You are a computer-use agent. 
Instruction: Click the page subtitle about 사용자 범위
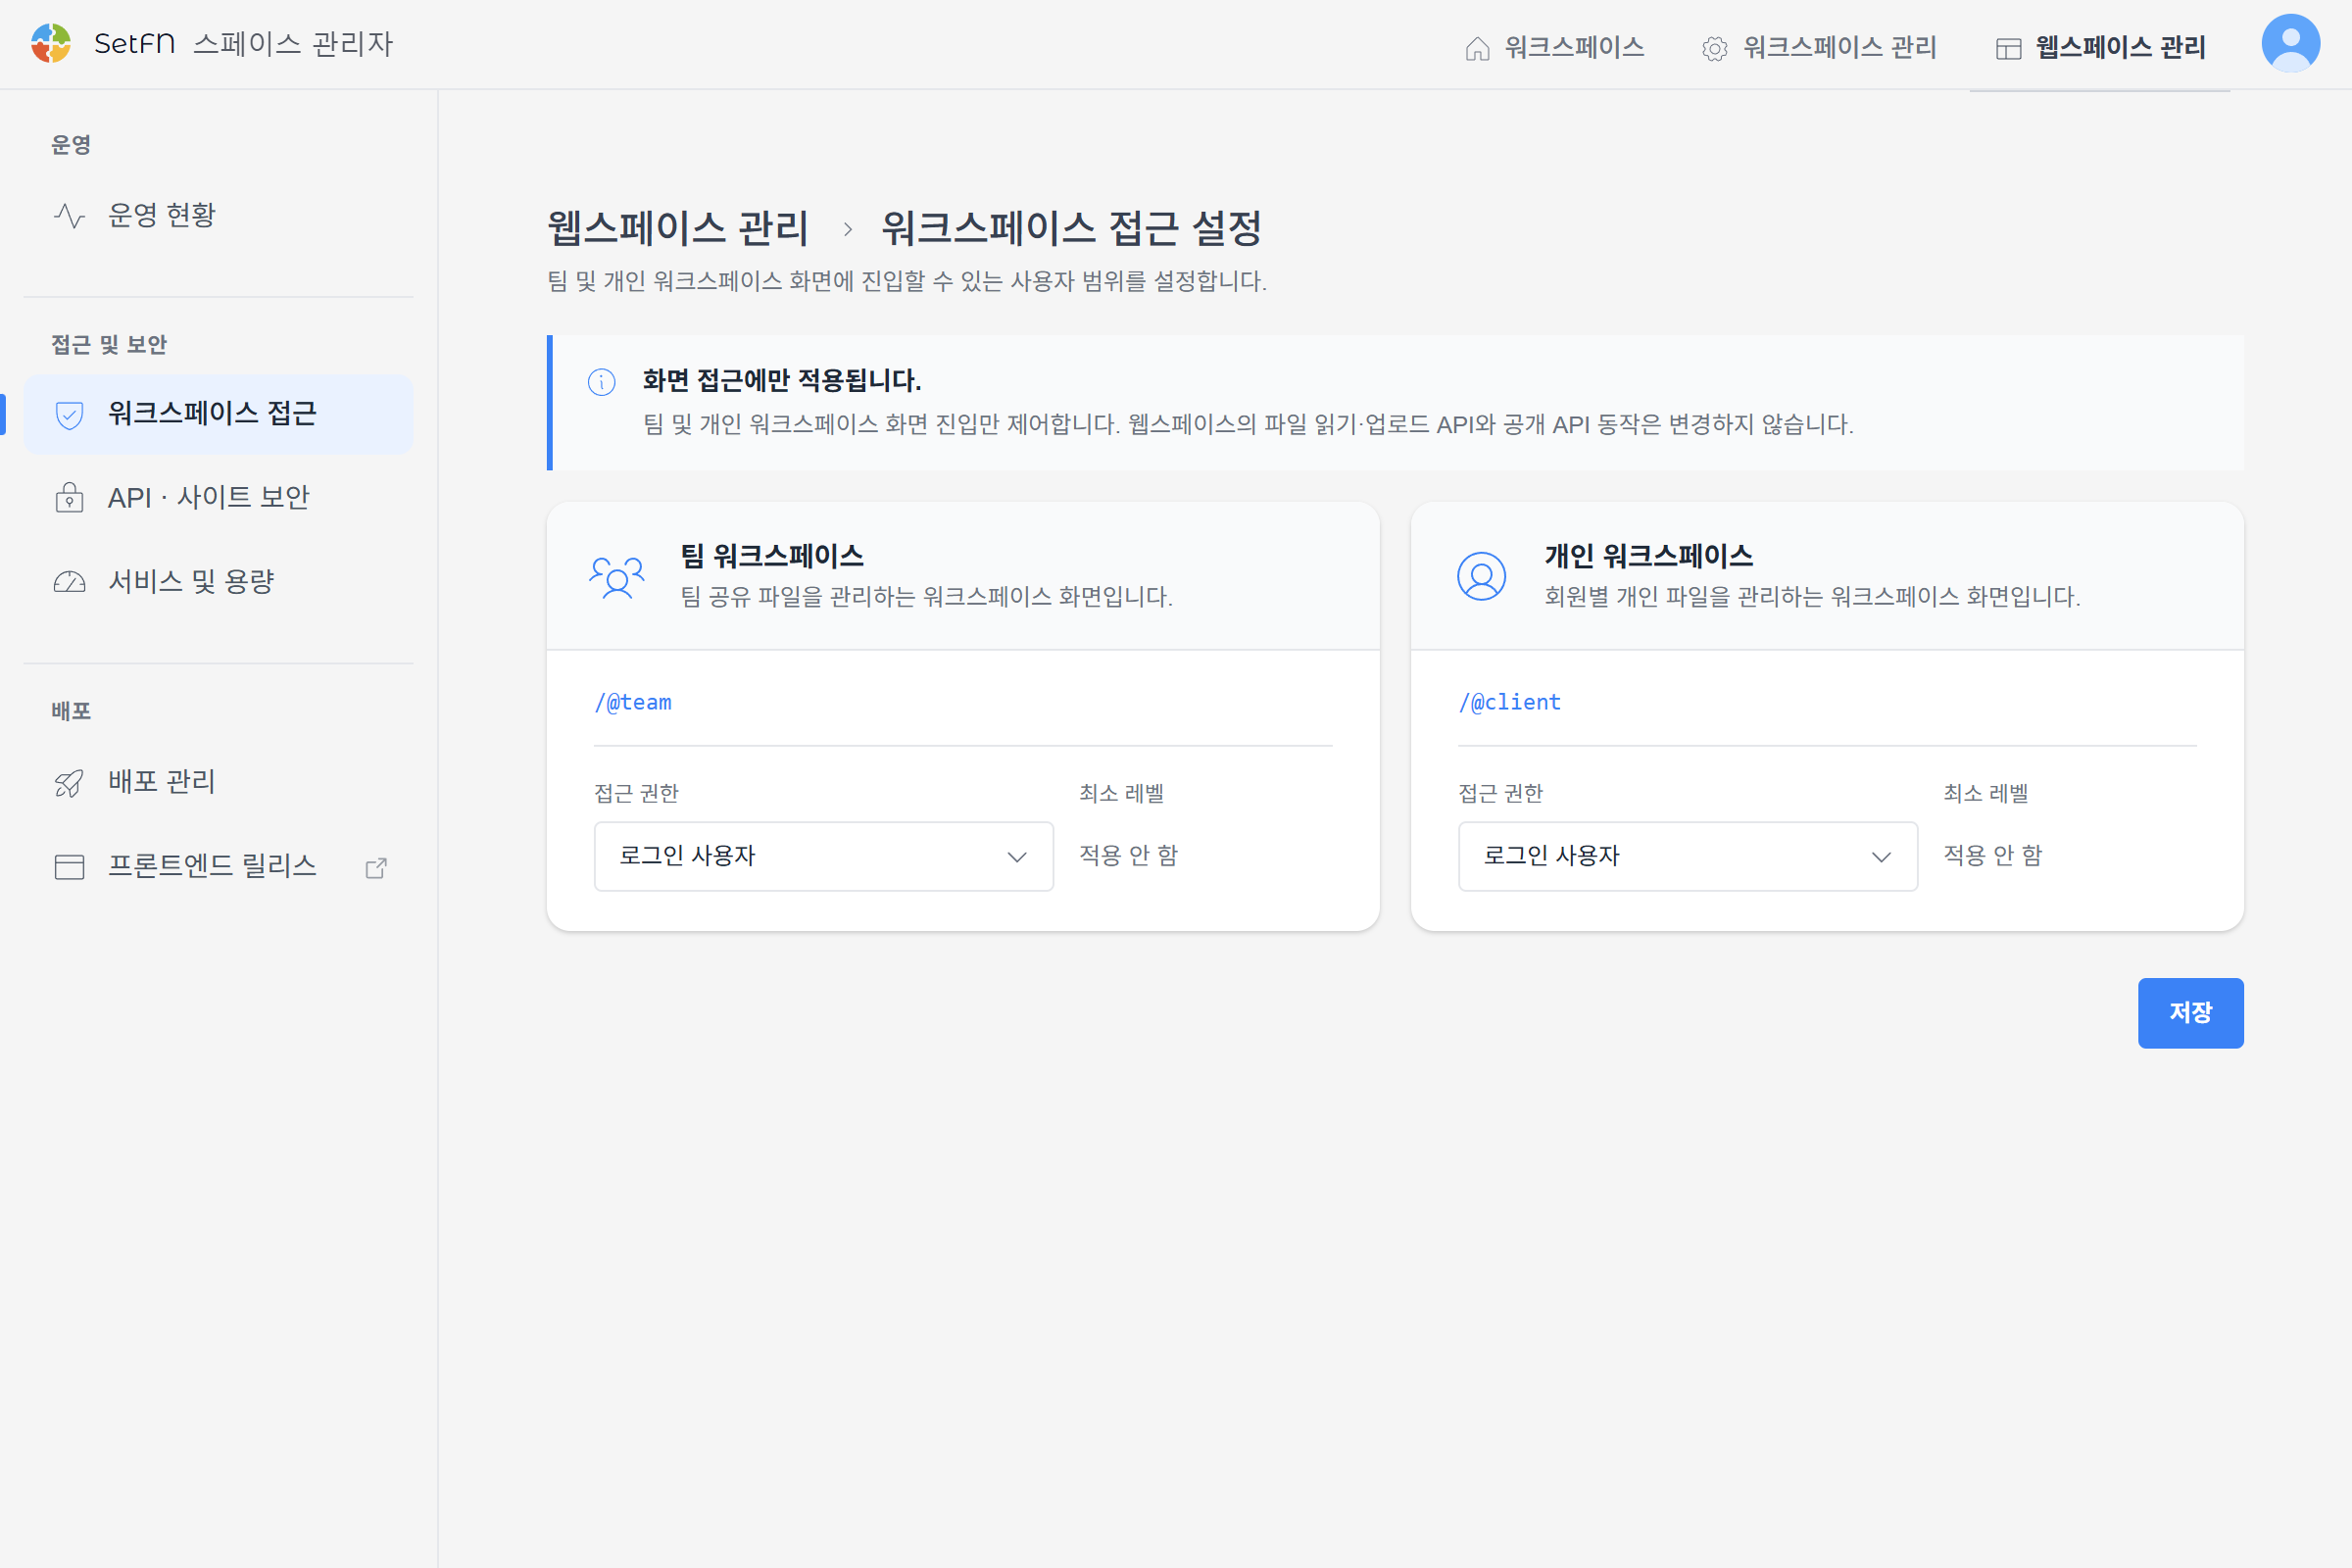coord(907,281)
